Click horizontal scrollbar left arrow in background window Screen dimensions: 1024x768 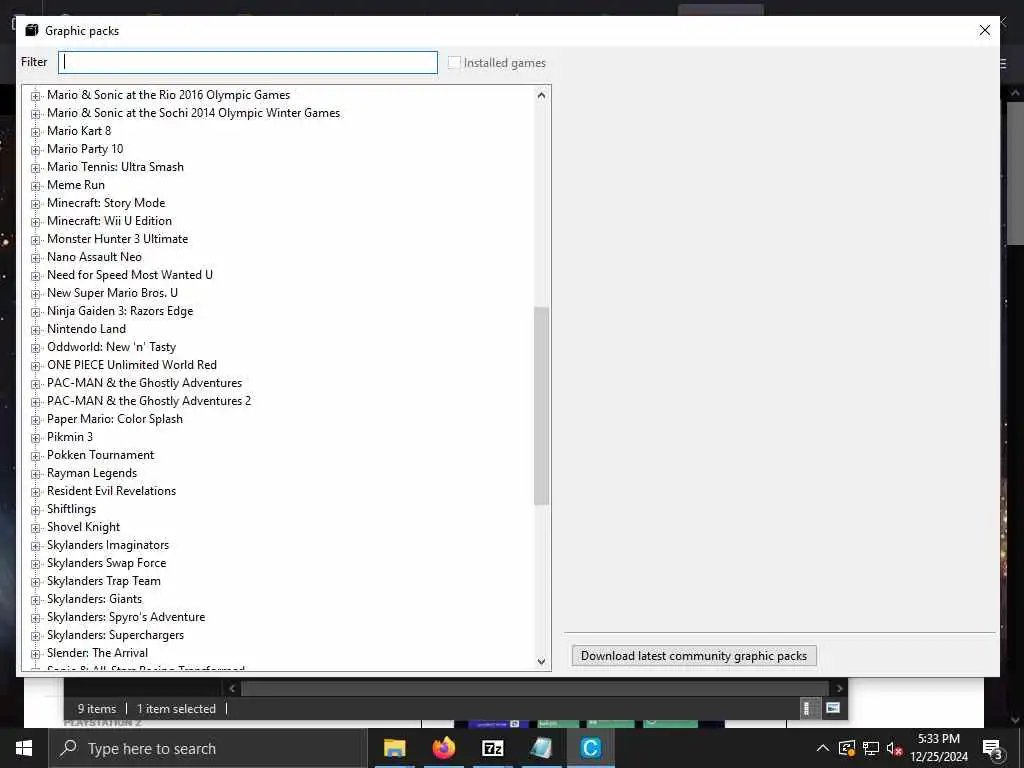coord(232,688)
